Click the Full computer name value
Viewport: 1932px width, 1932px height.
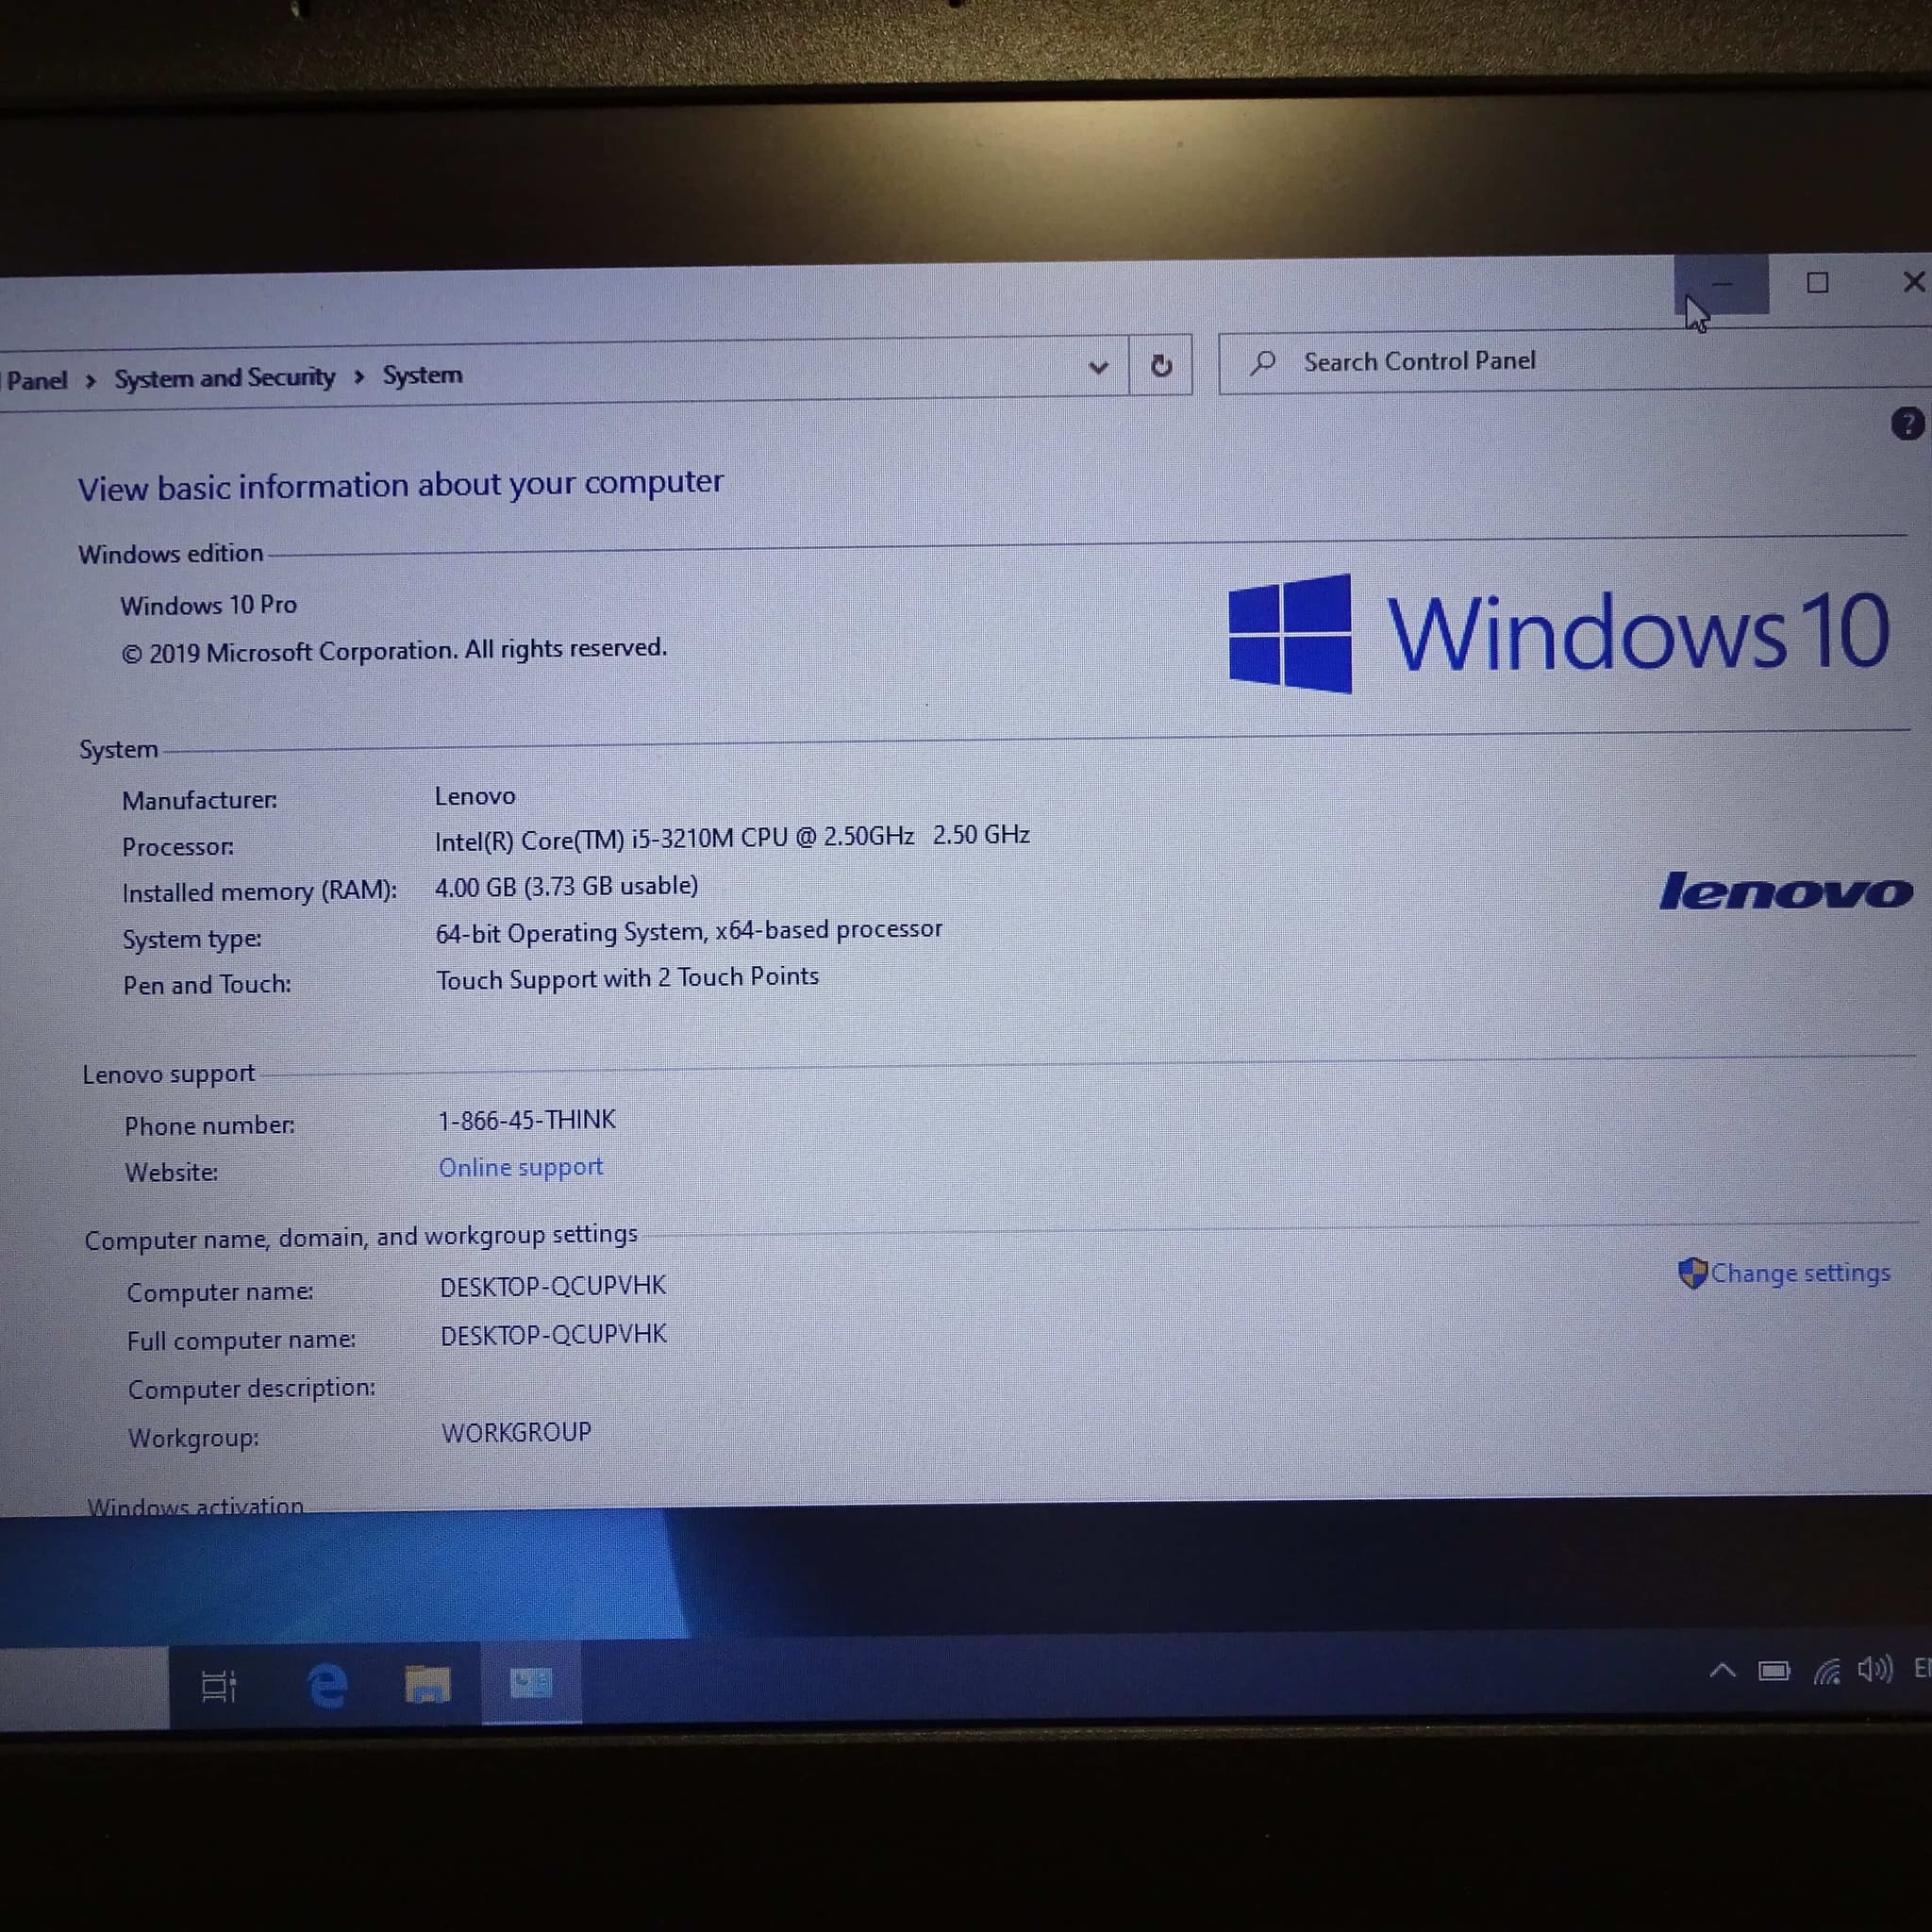coord(553,1335)
